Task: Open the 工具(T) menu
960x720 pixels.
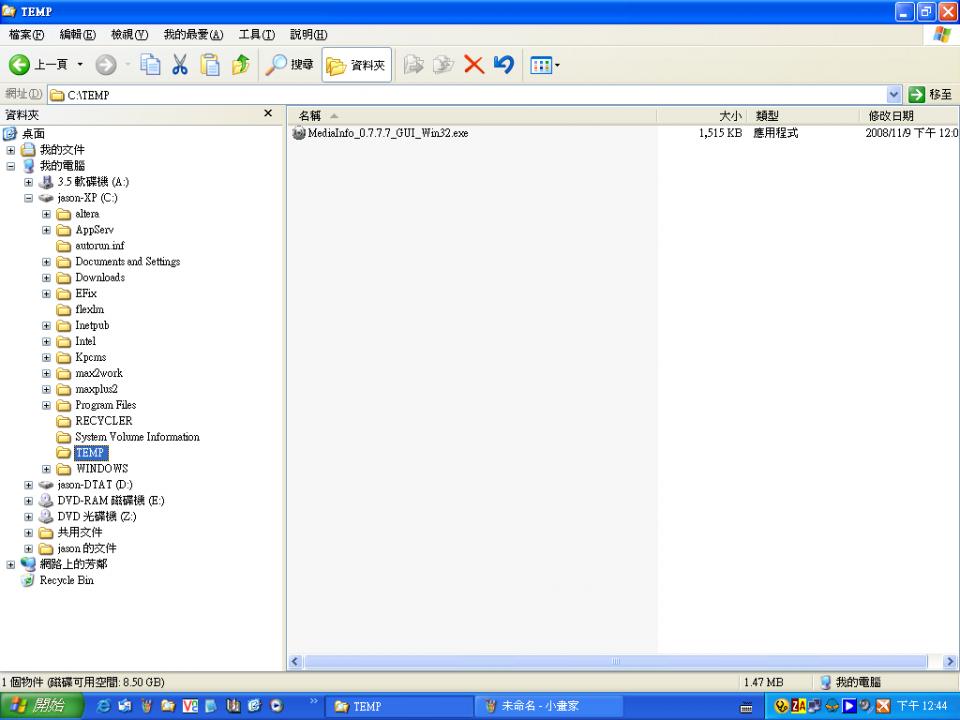Action: [257, 35]
